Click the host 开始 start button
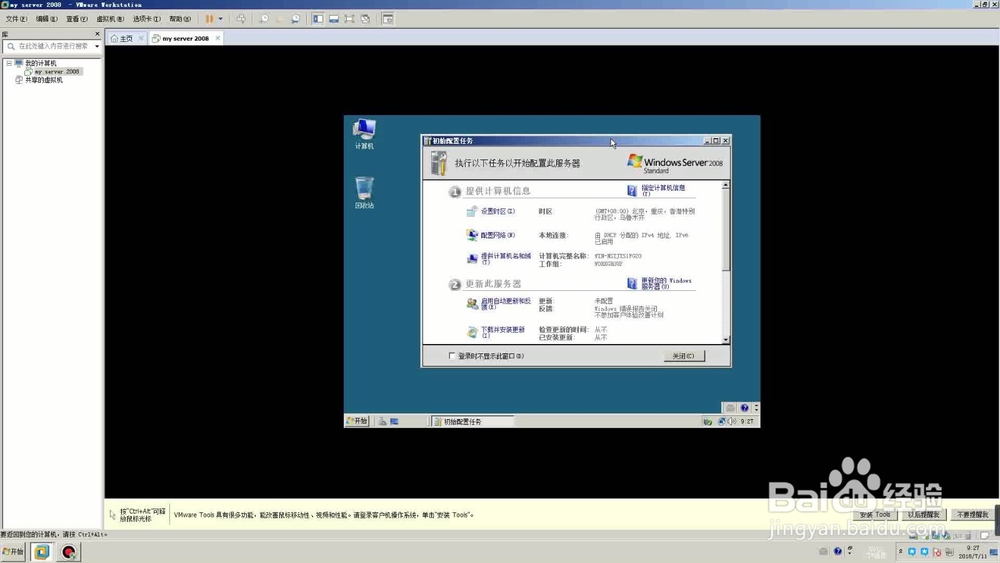 pos(13,552)
